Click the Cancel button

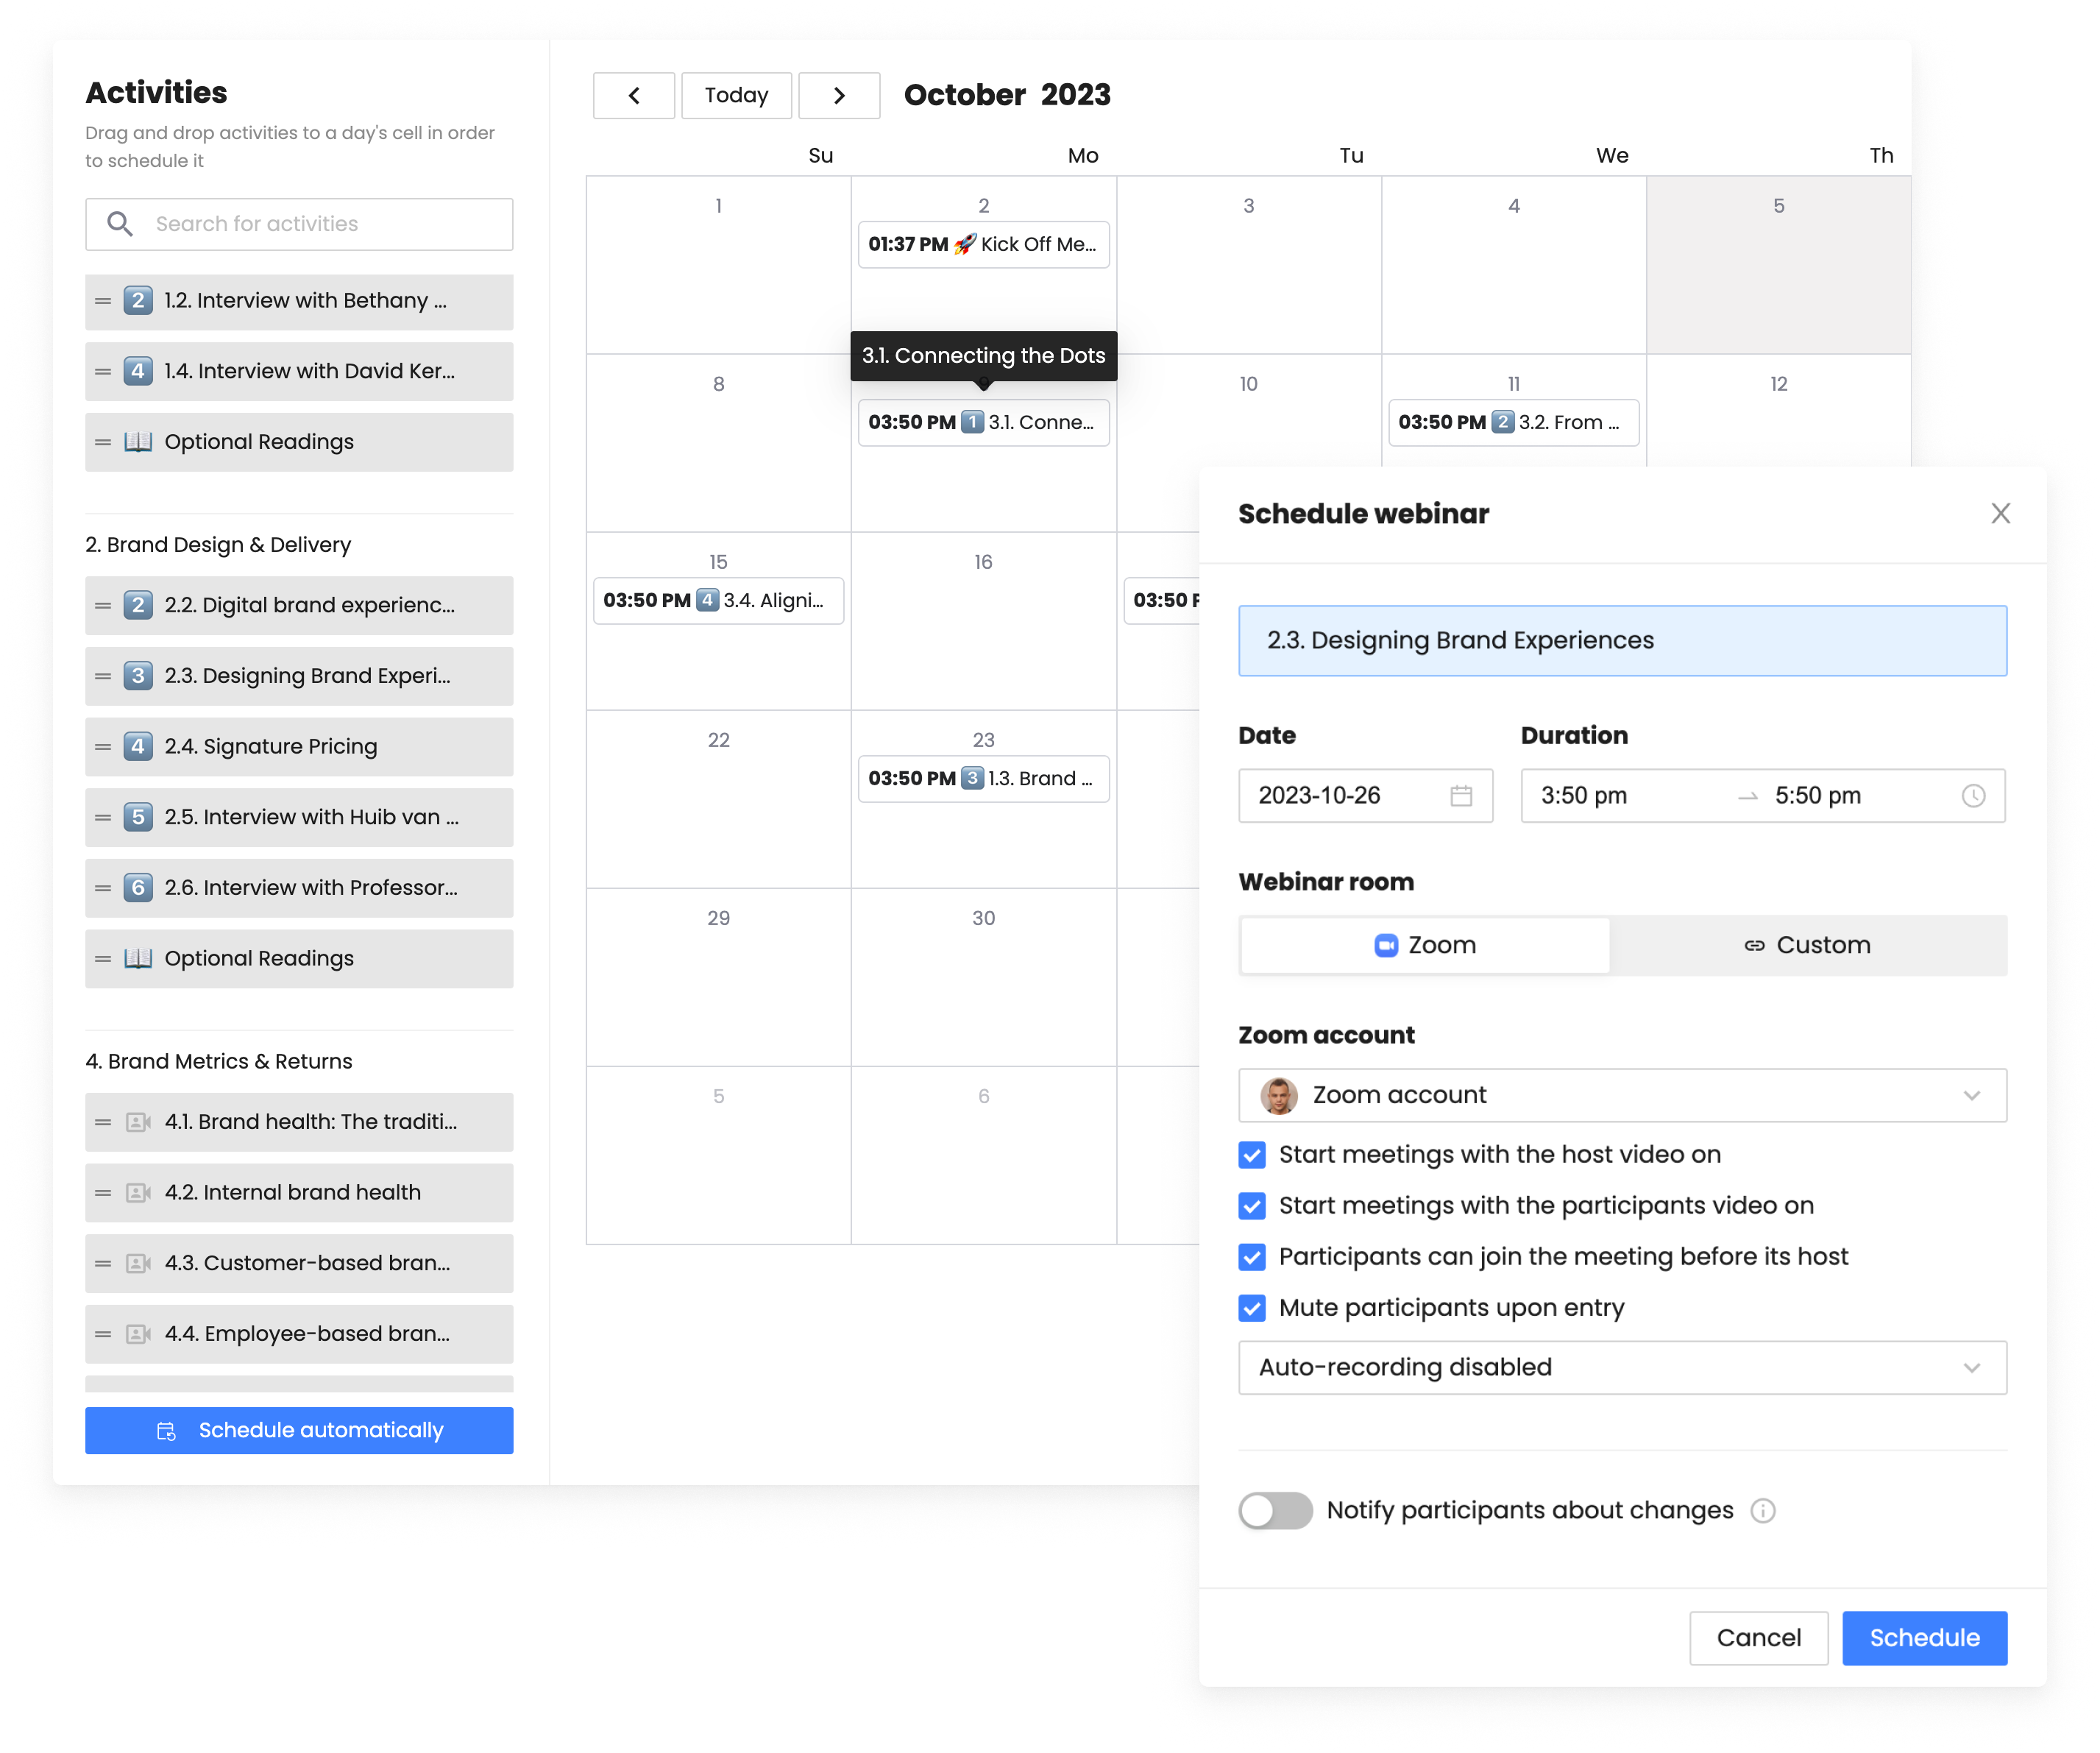pos(1758,1638)
